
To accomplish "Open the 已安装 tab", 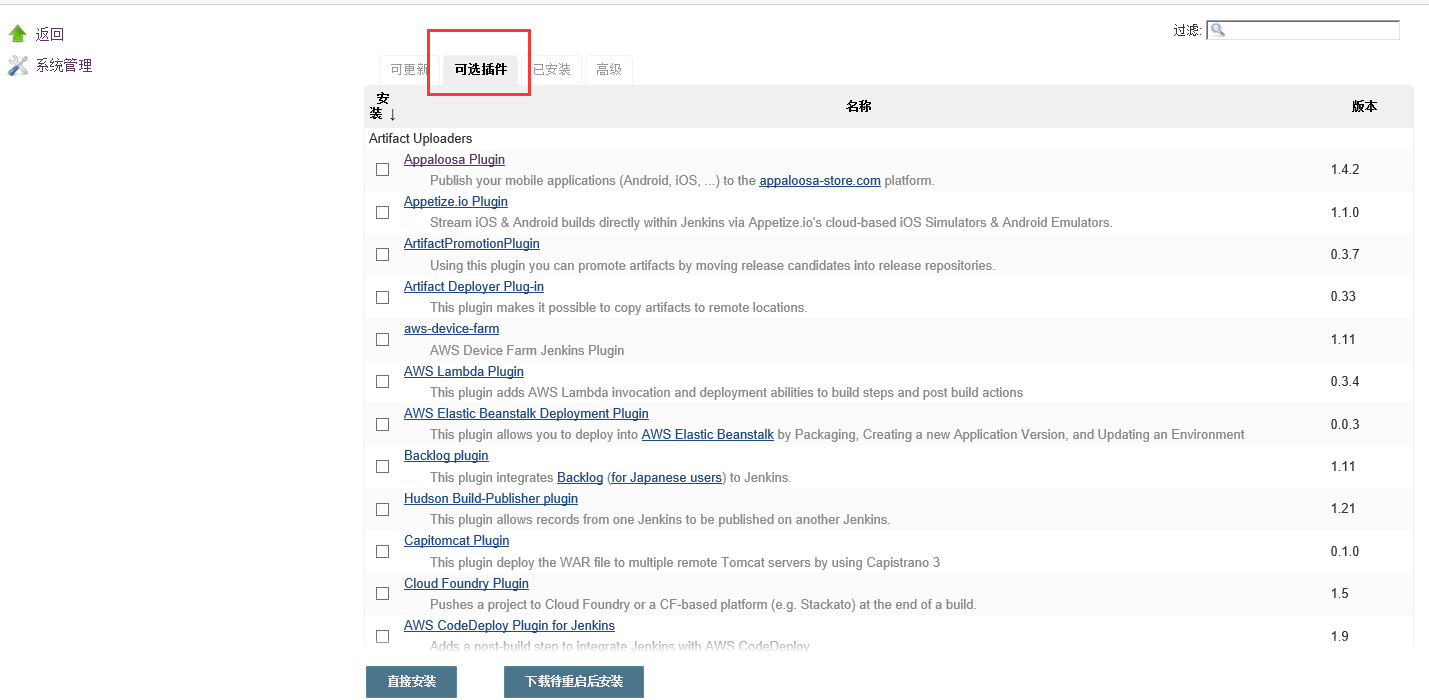I will (552, 70).
